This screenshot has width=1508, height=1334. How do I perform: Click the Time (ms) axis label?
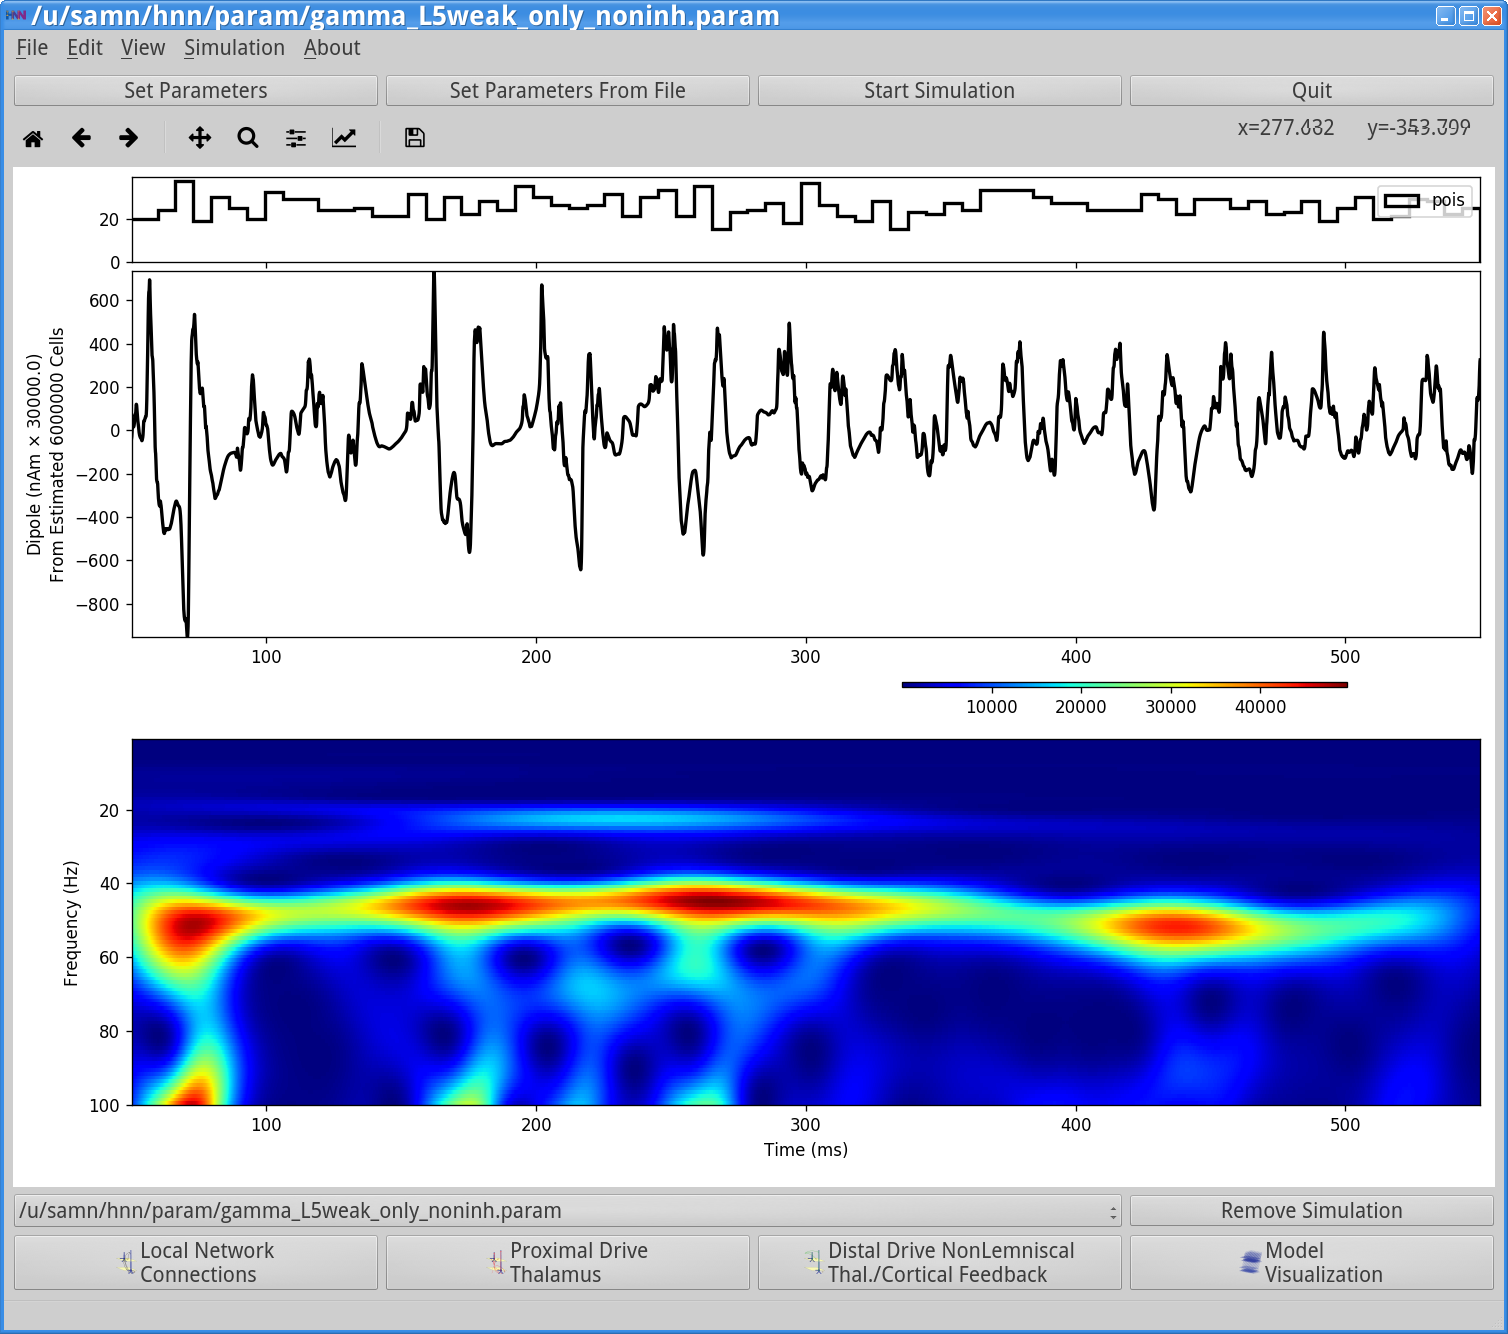tap(806, 1150)
